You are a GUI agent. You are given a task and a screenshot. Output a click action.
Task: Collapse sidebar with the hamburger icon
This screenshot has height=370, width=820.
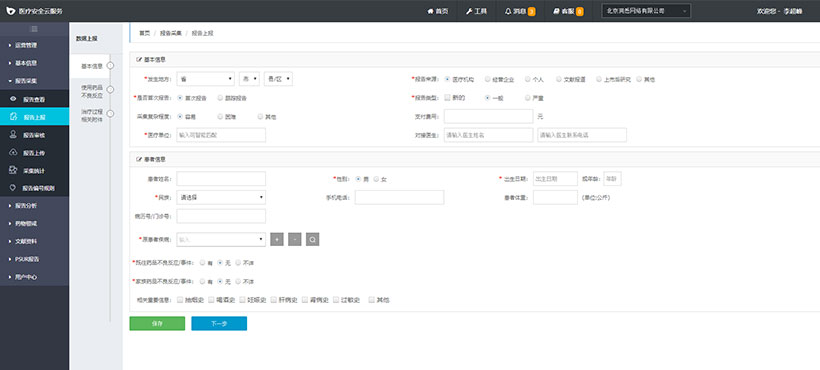35,29
